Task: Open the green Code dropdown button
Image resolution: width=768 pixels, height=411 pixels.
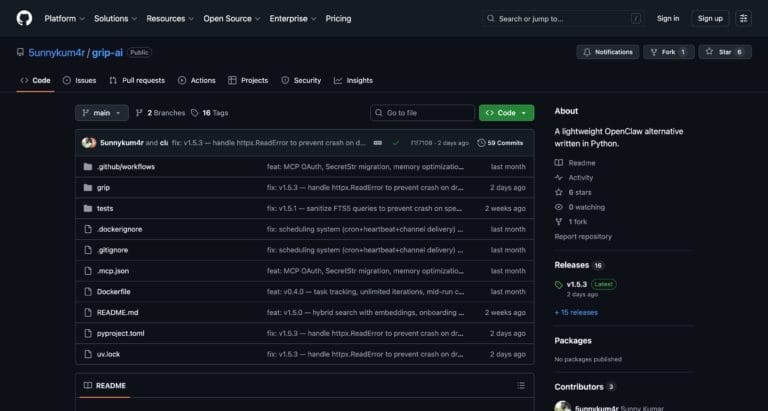Action: point(506,113)
